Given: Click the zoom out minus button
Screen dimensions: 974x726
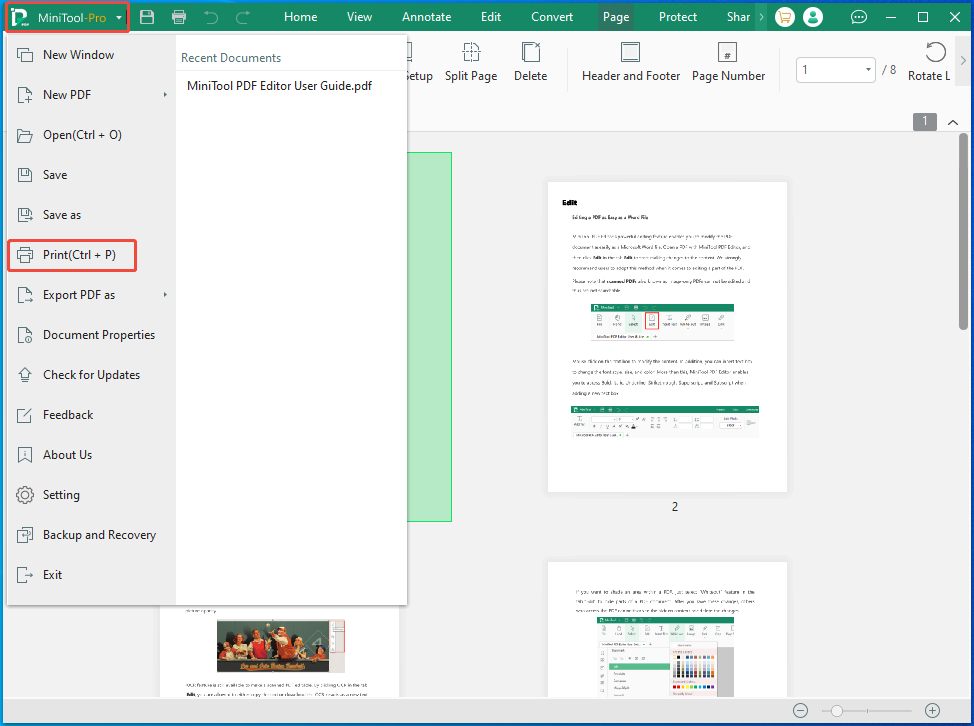Looking at the screenshot, I should [800, 710].
